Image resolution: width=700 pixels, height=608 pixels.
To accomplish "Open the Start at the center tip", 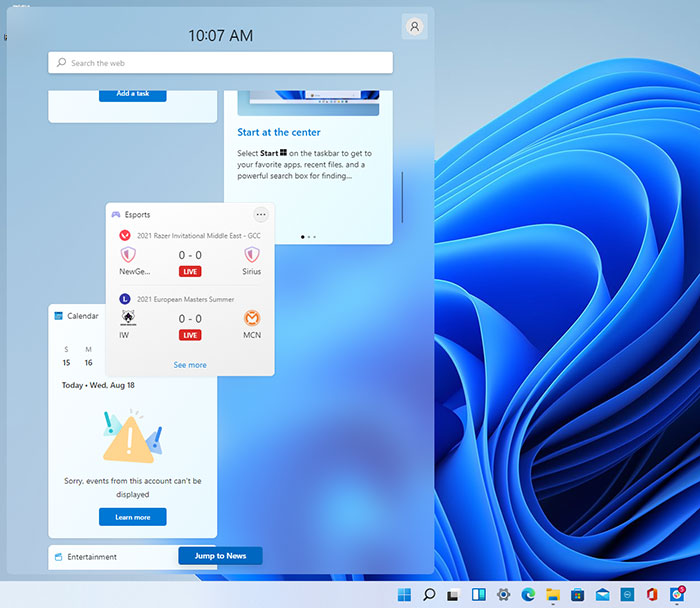I will [x=277, y=132].
